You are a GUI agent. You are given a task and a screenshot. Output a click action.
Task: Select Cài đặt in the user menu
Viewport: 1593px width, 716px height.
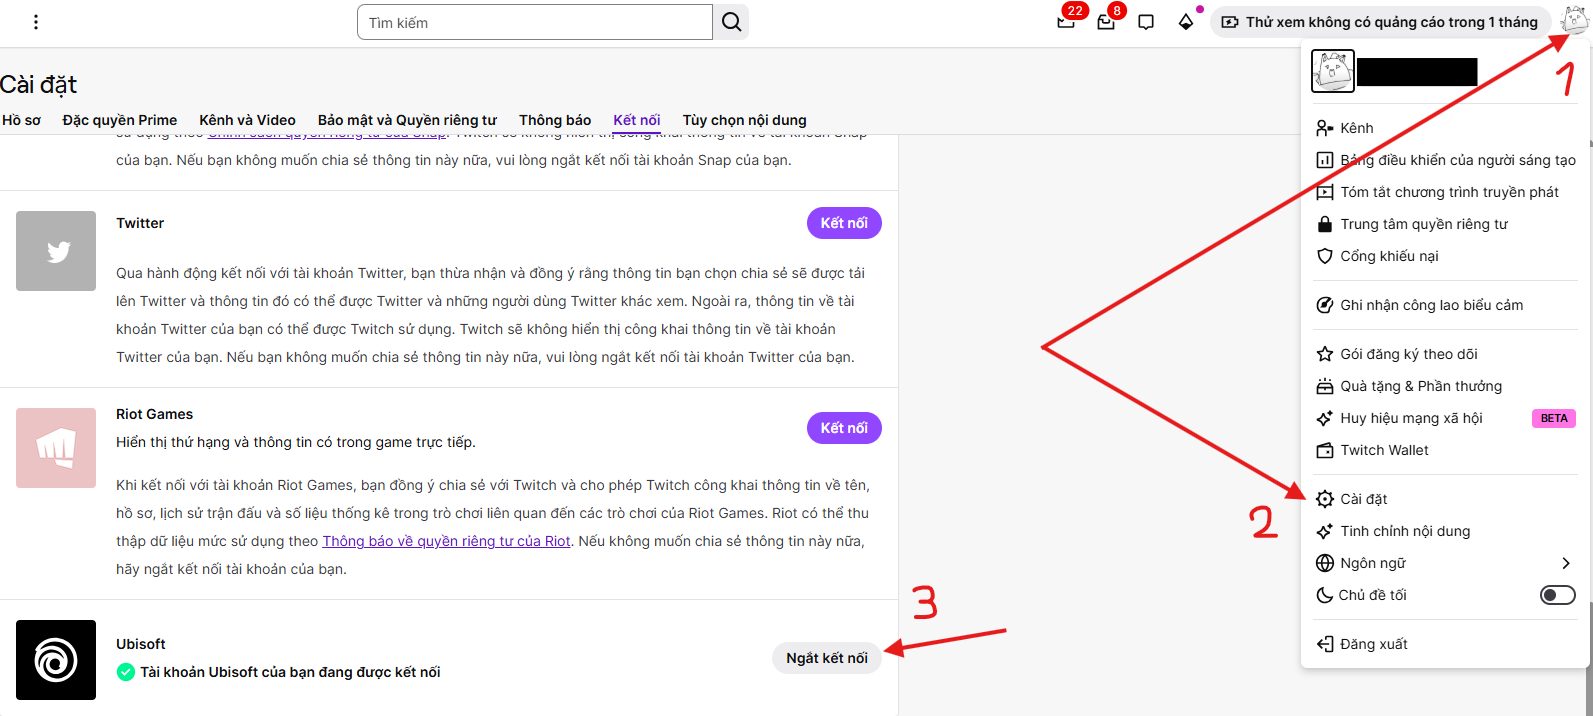[1445, 499]
